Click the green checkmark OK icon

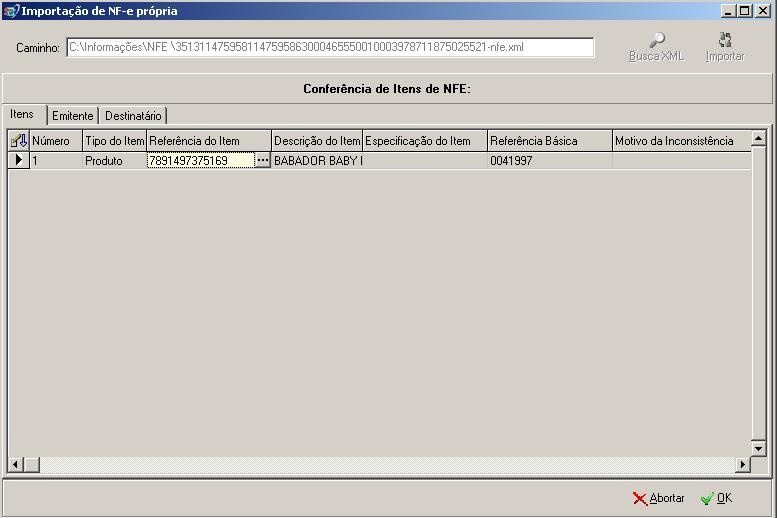707,498
